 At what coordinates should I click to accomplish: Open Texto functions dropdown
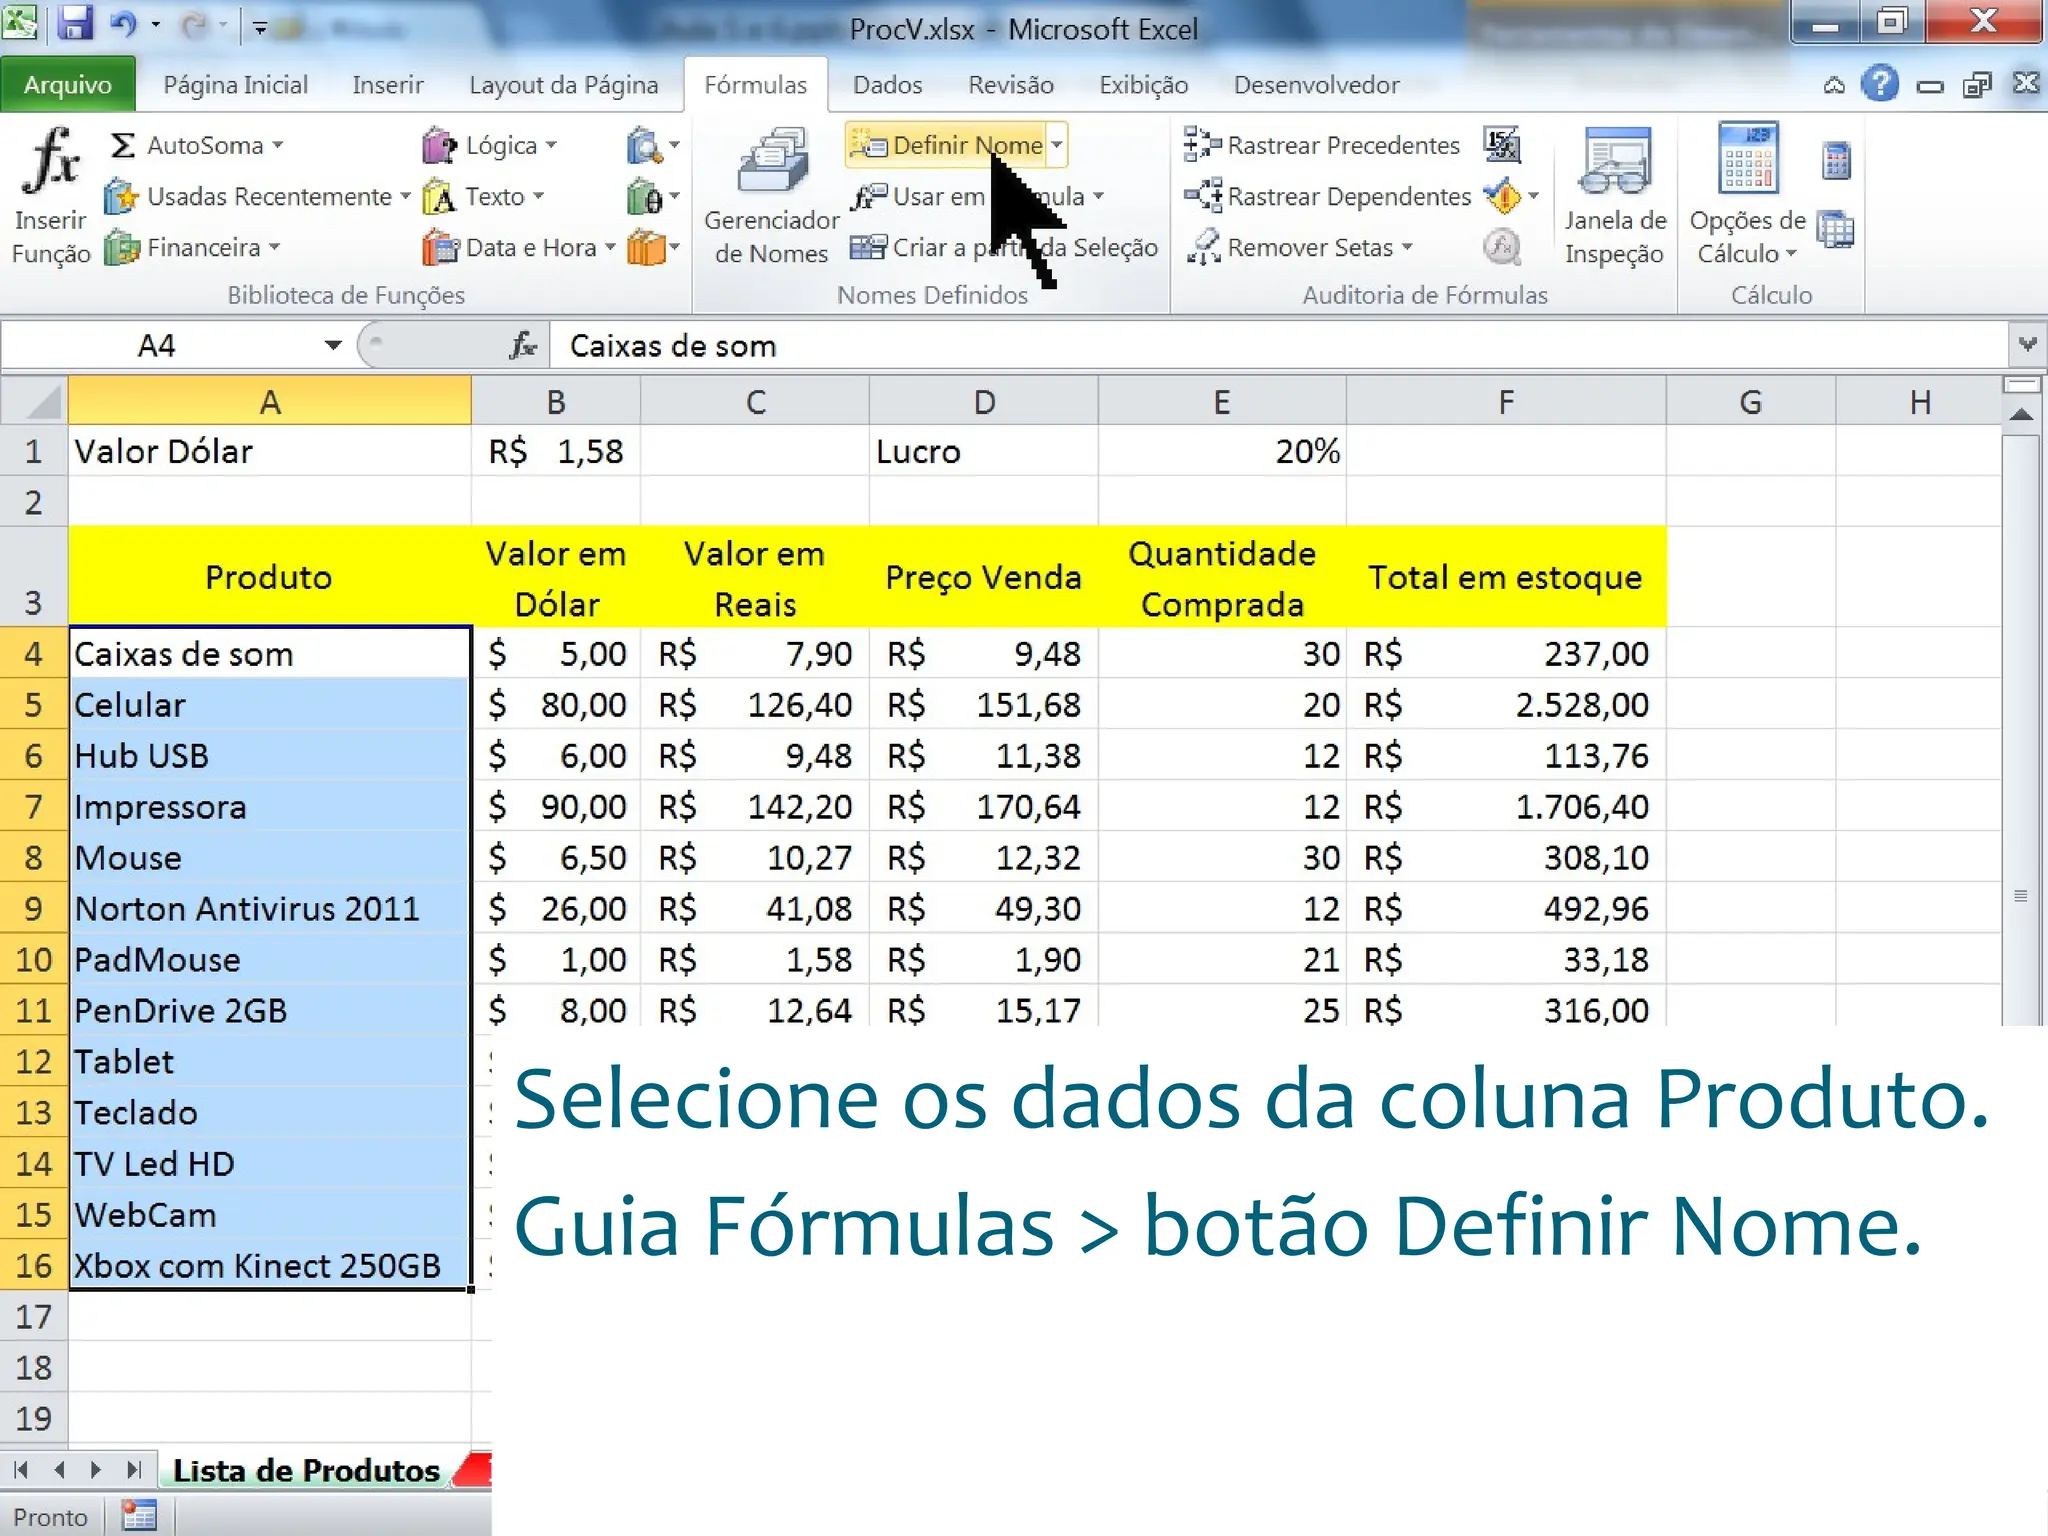[483, 197]
